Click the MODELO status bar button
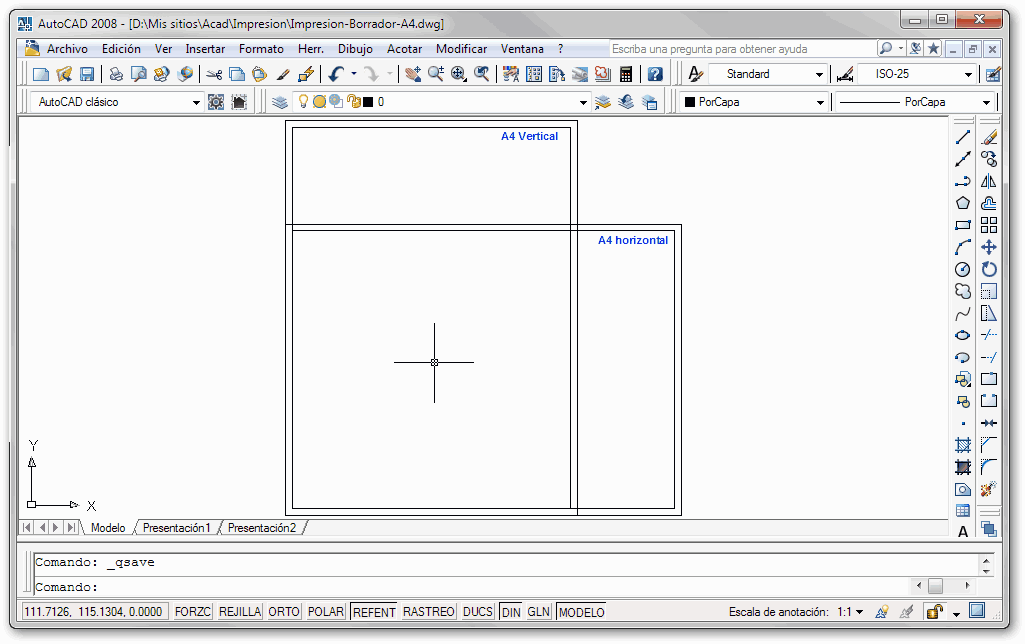Image resolution: width=1025 pixels, height=644 pixels. pyautogui.click(x=581, y=612)
